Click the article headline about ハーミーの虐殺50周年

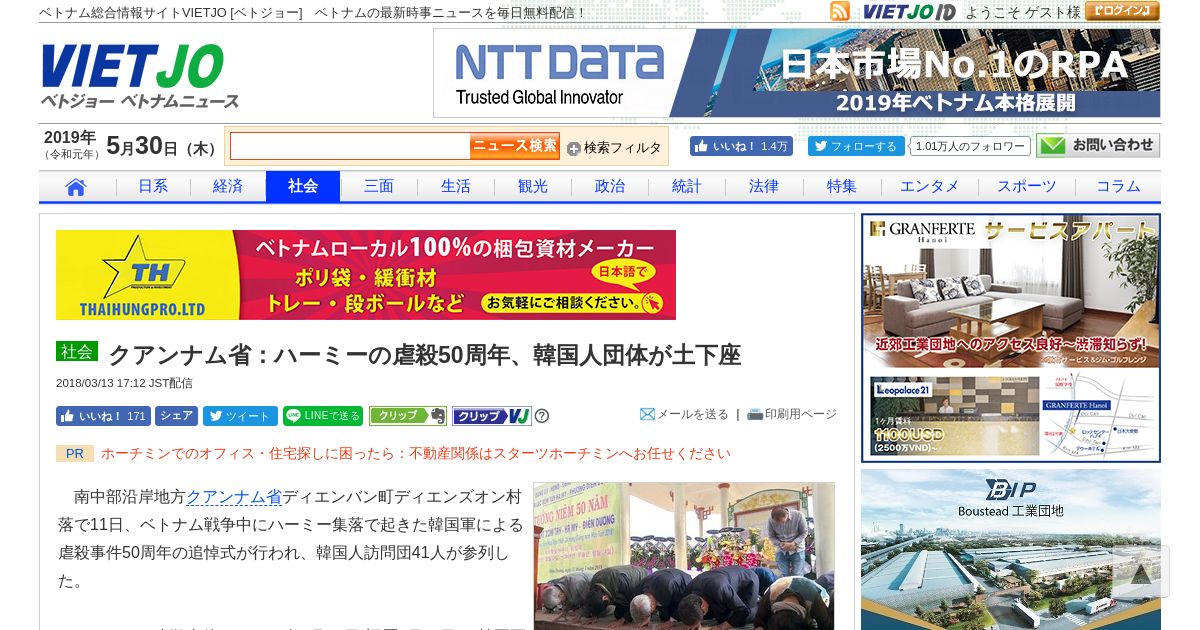point(424,355)
